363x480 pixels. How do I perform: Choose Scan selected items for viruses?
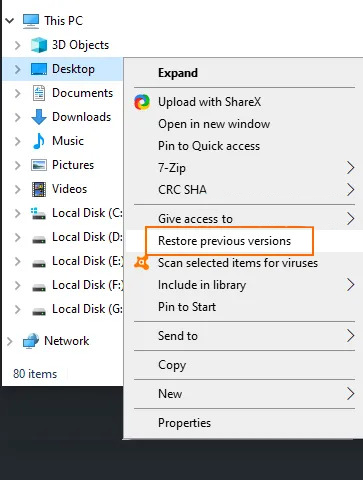click(243, 263)
